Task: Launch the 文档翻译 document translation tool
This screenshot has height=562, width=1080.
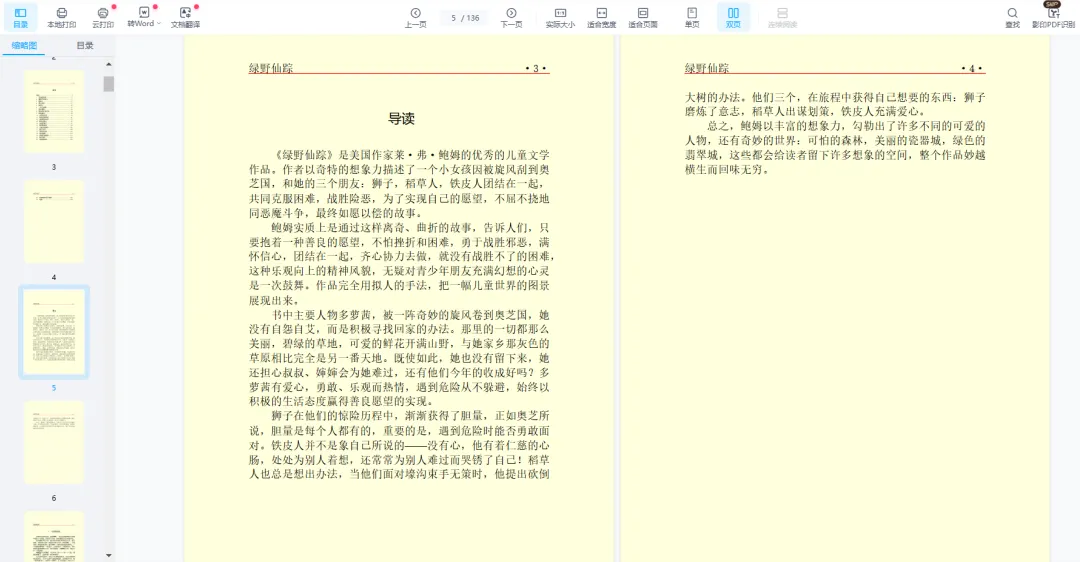Action: 185,17
